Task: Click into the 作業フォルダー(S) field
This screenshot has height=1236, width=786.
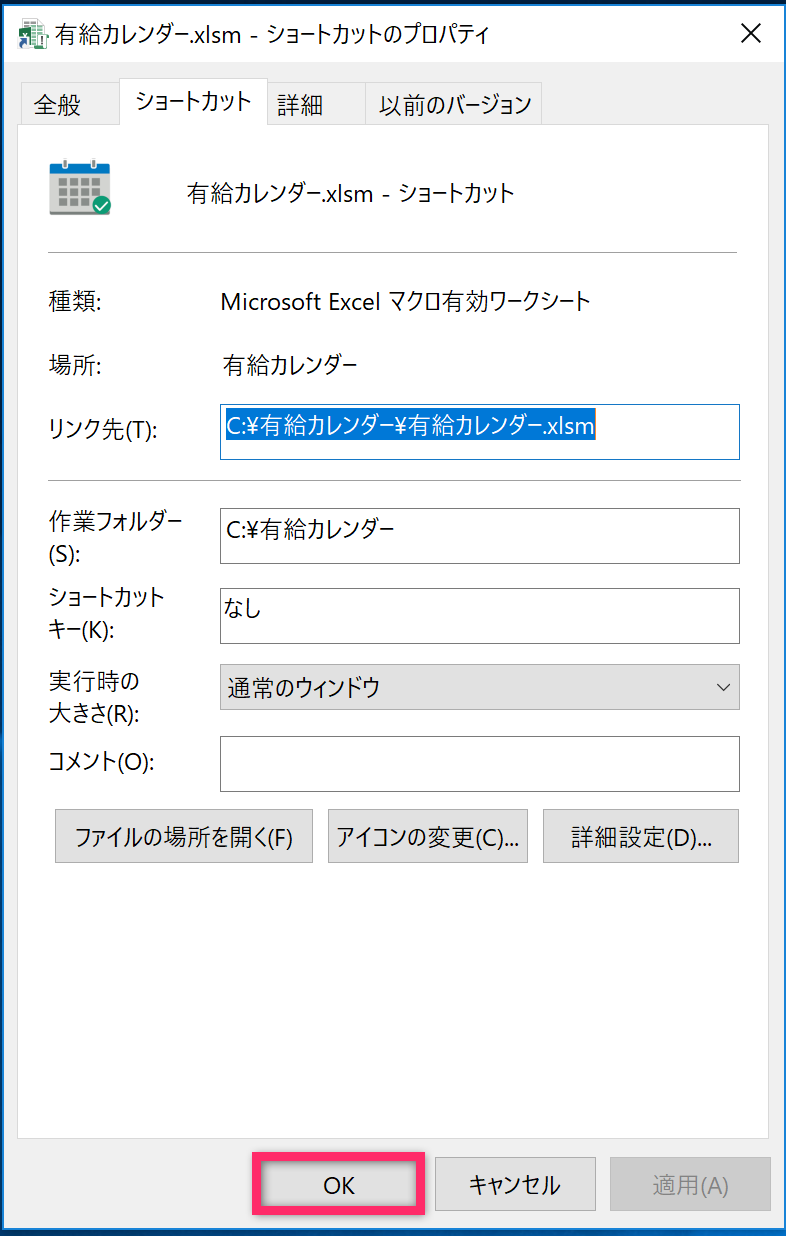Action: [479, 536]
